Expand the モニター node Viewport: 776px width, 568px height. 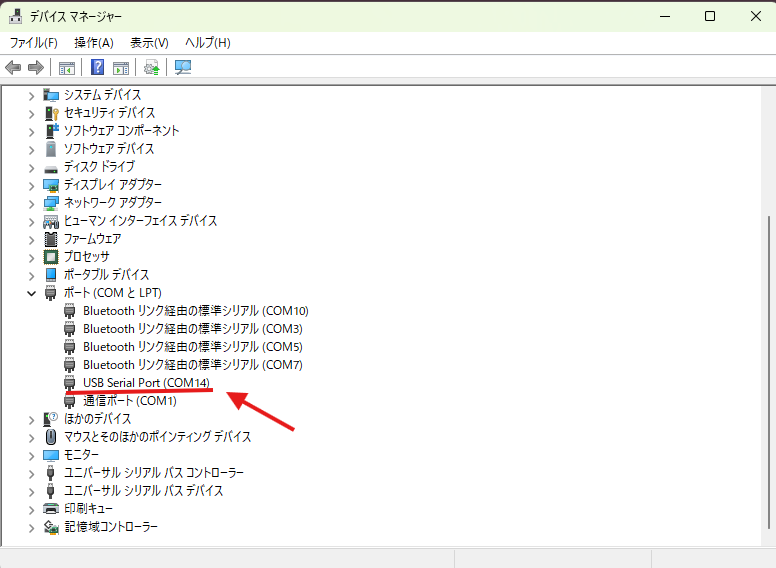[31, 456]
